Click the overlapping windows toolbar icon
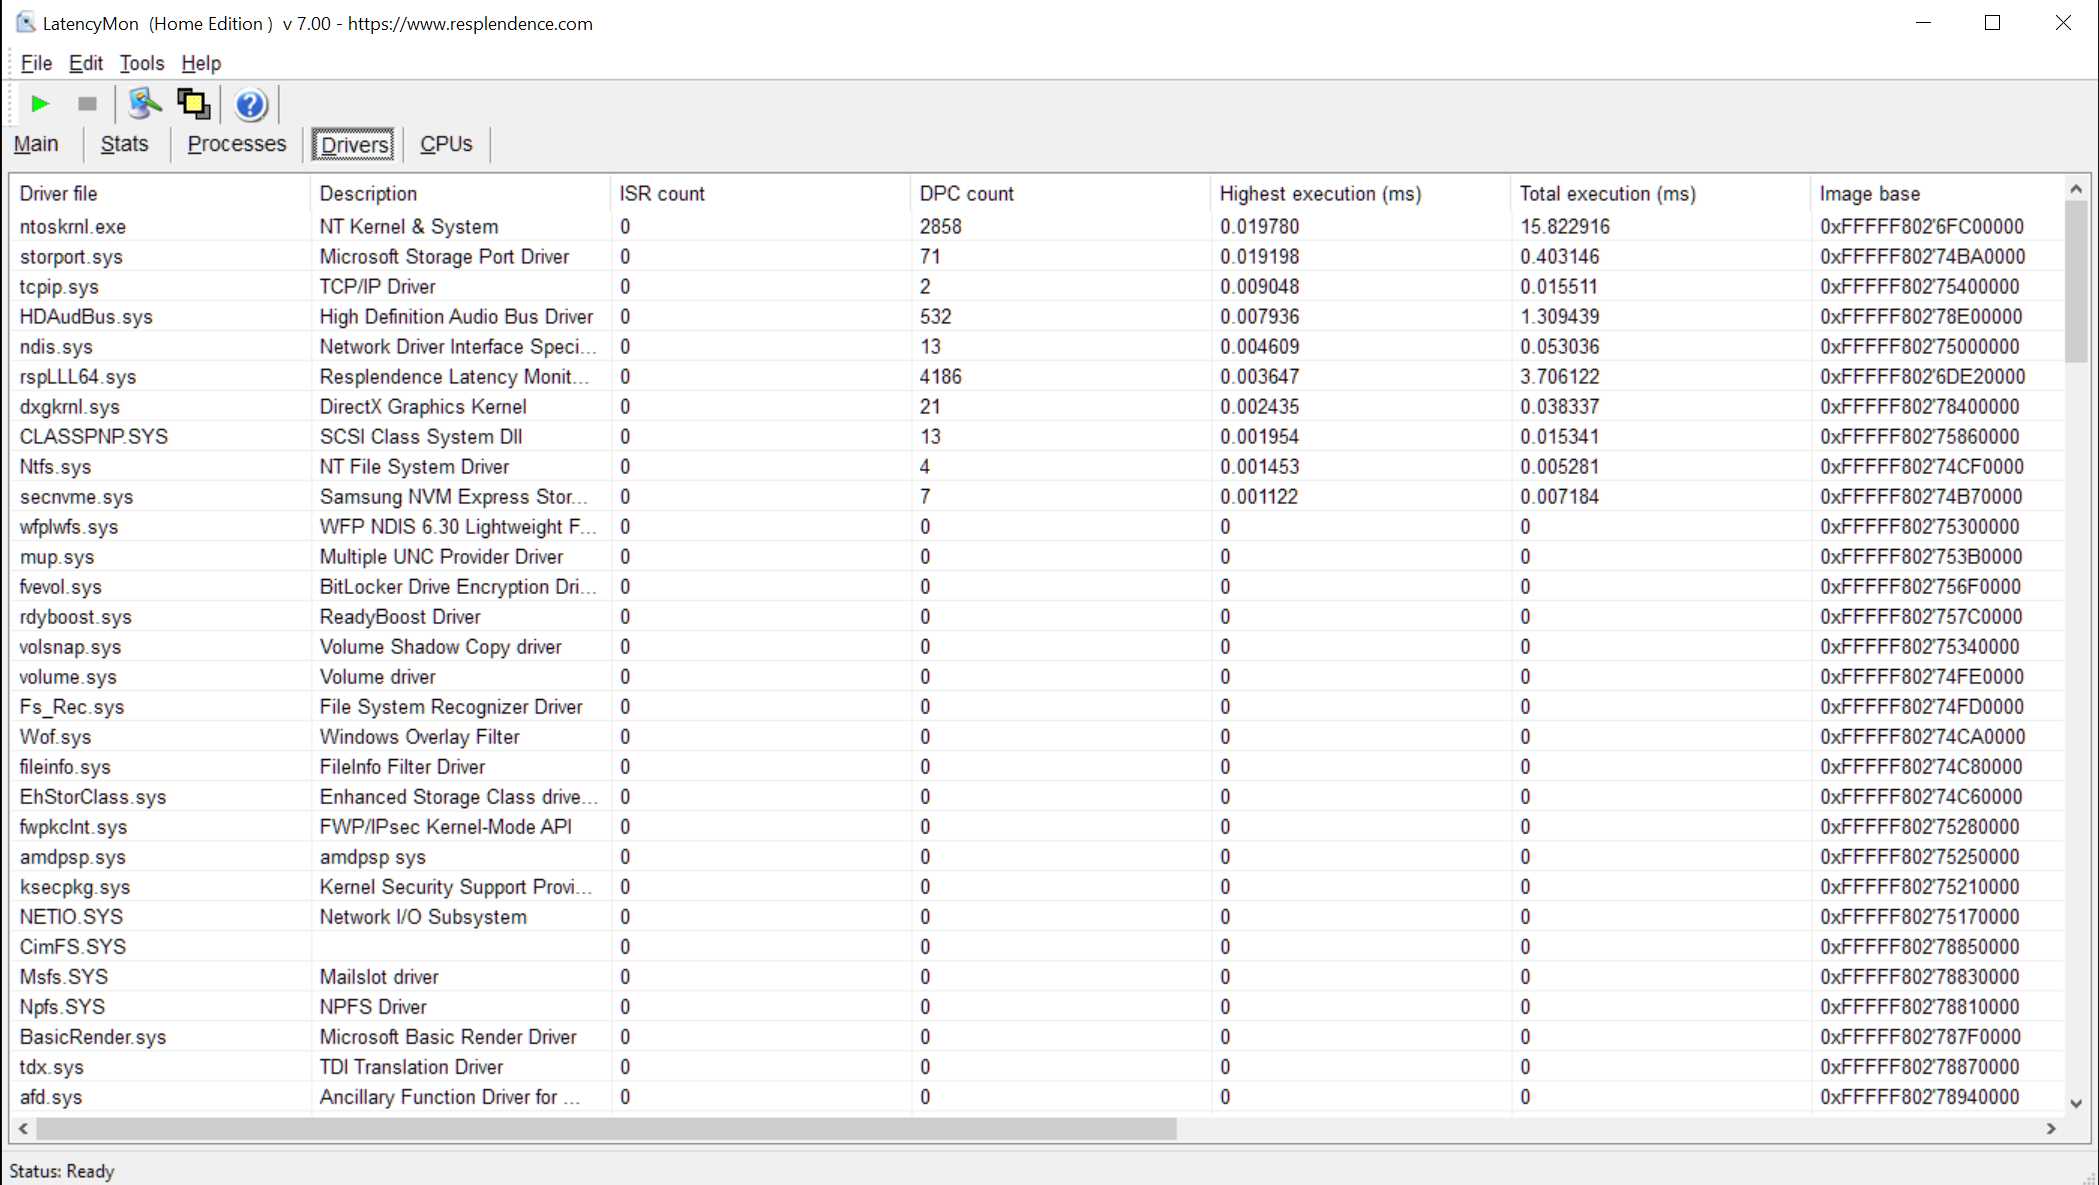This screenshot has height=1185, width=2099. tap(193, 104)
